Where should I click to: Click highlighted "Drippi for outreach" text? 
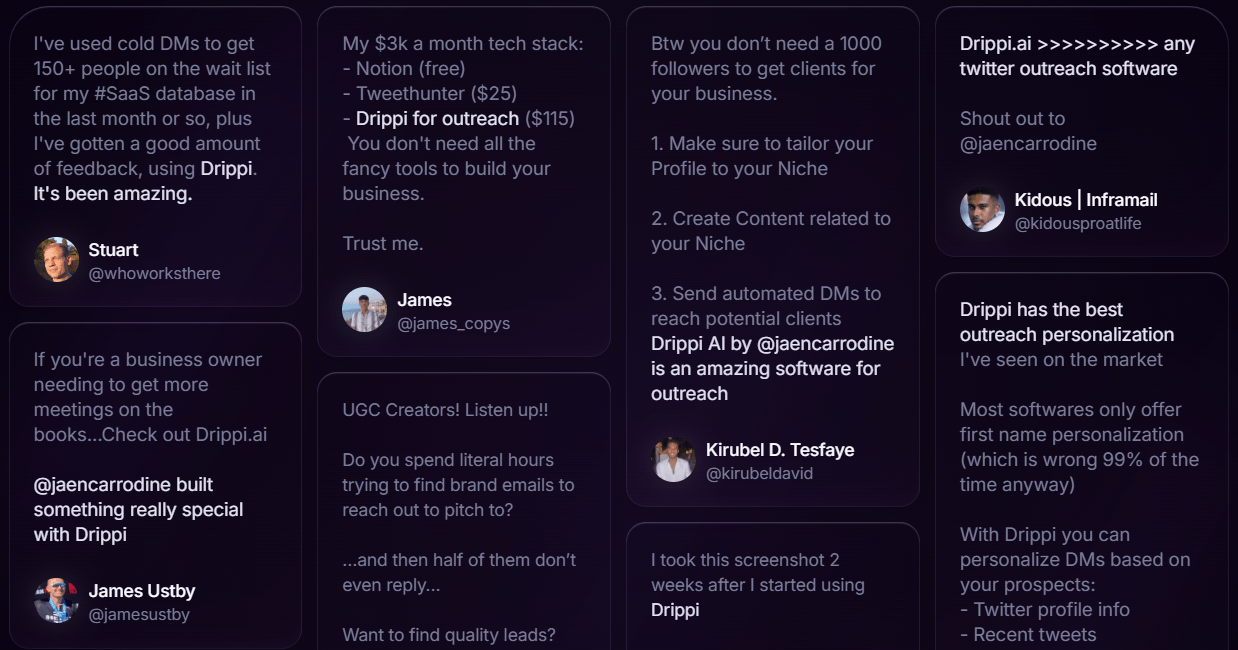(437, 118)
